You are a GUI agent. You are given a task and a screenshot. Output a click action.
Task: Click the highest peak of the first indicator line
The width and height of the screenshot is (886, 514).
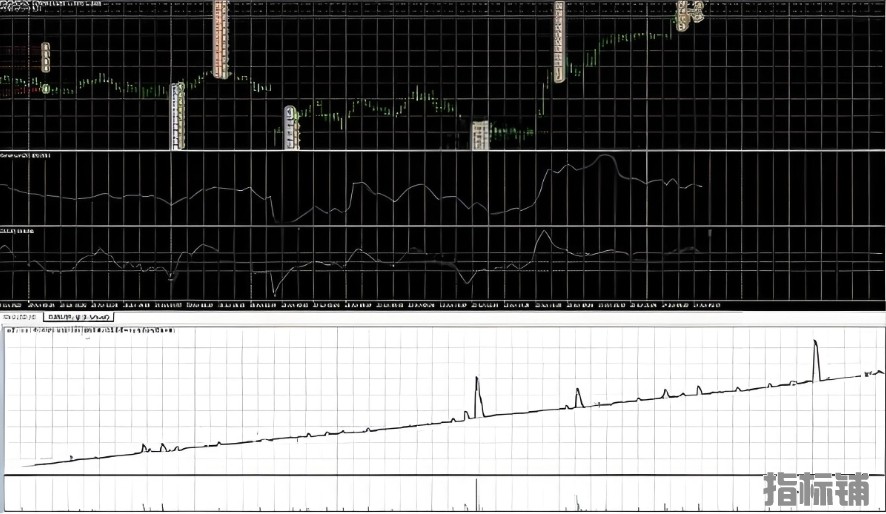pyautogui.click(x=605, y=157)
